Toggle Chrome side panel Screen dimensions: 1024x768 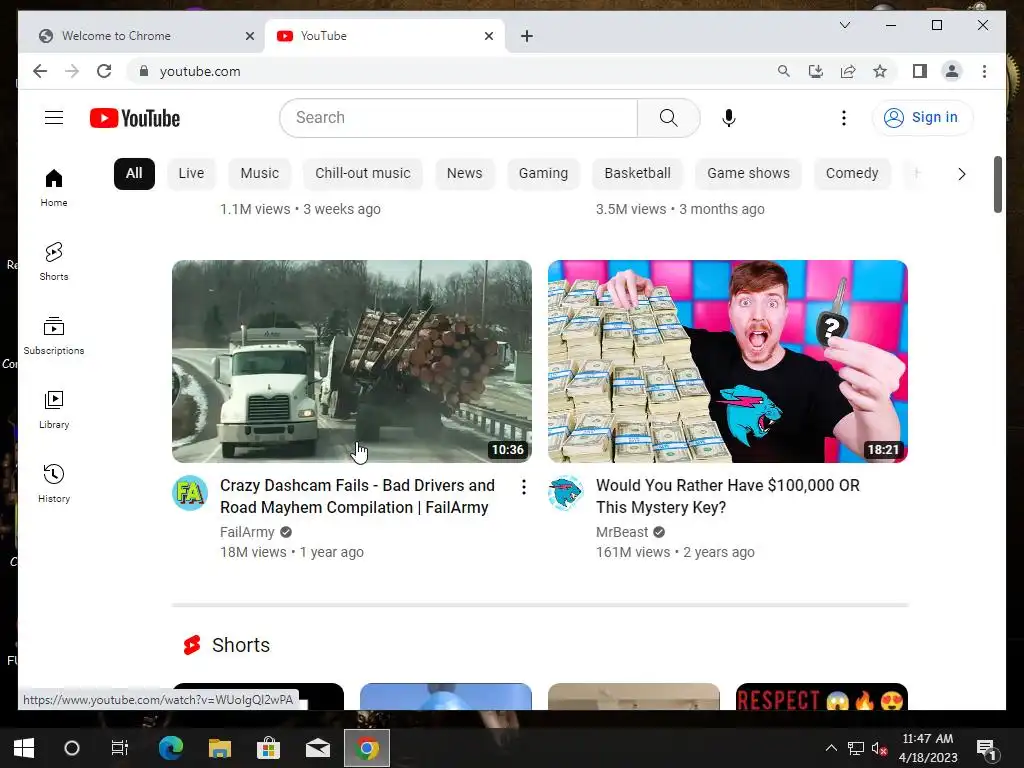tap(920, 71)
